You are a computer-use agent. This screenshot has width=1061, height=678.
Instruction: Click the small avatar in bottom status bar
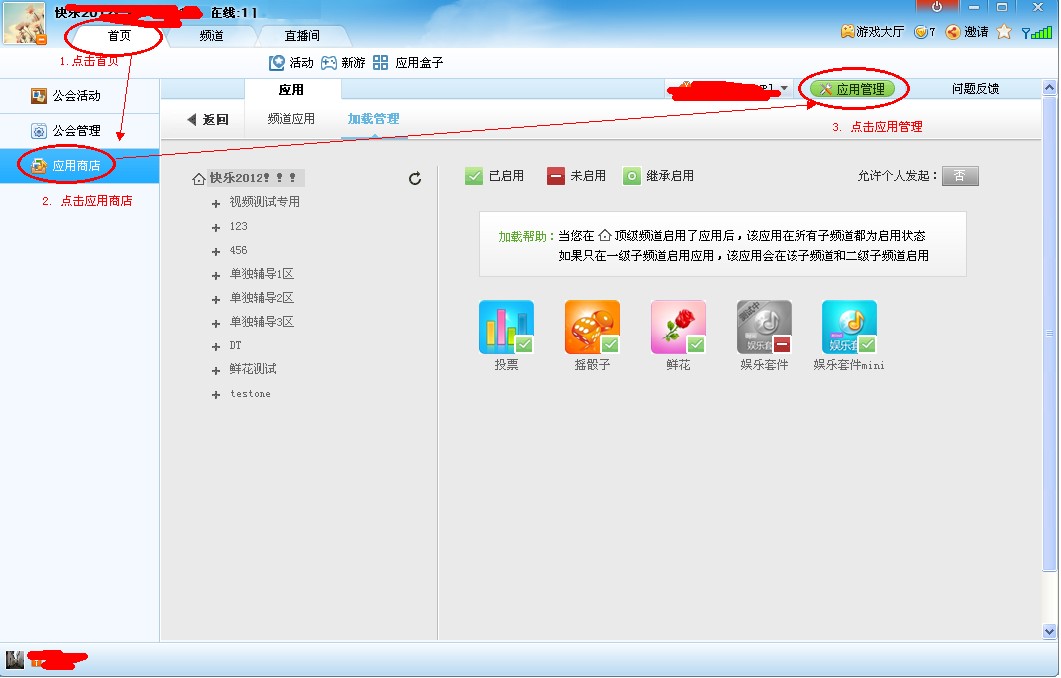point(14,659)
